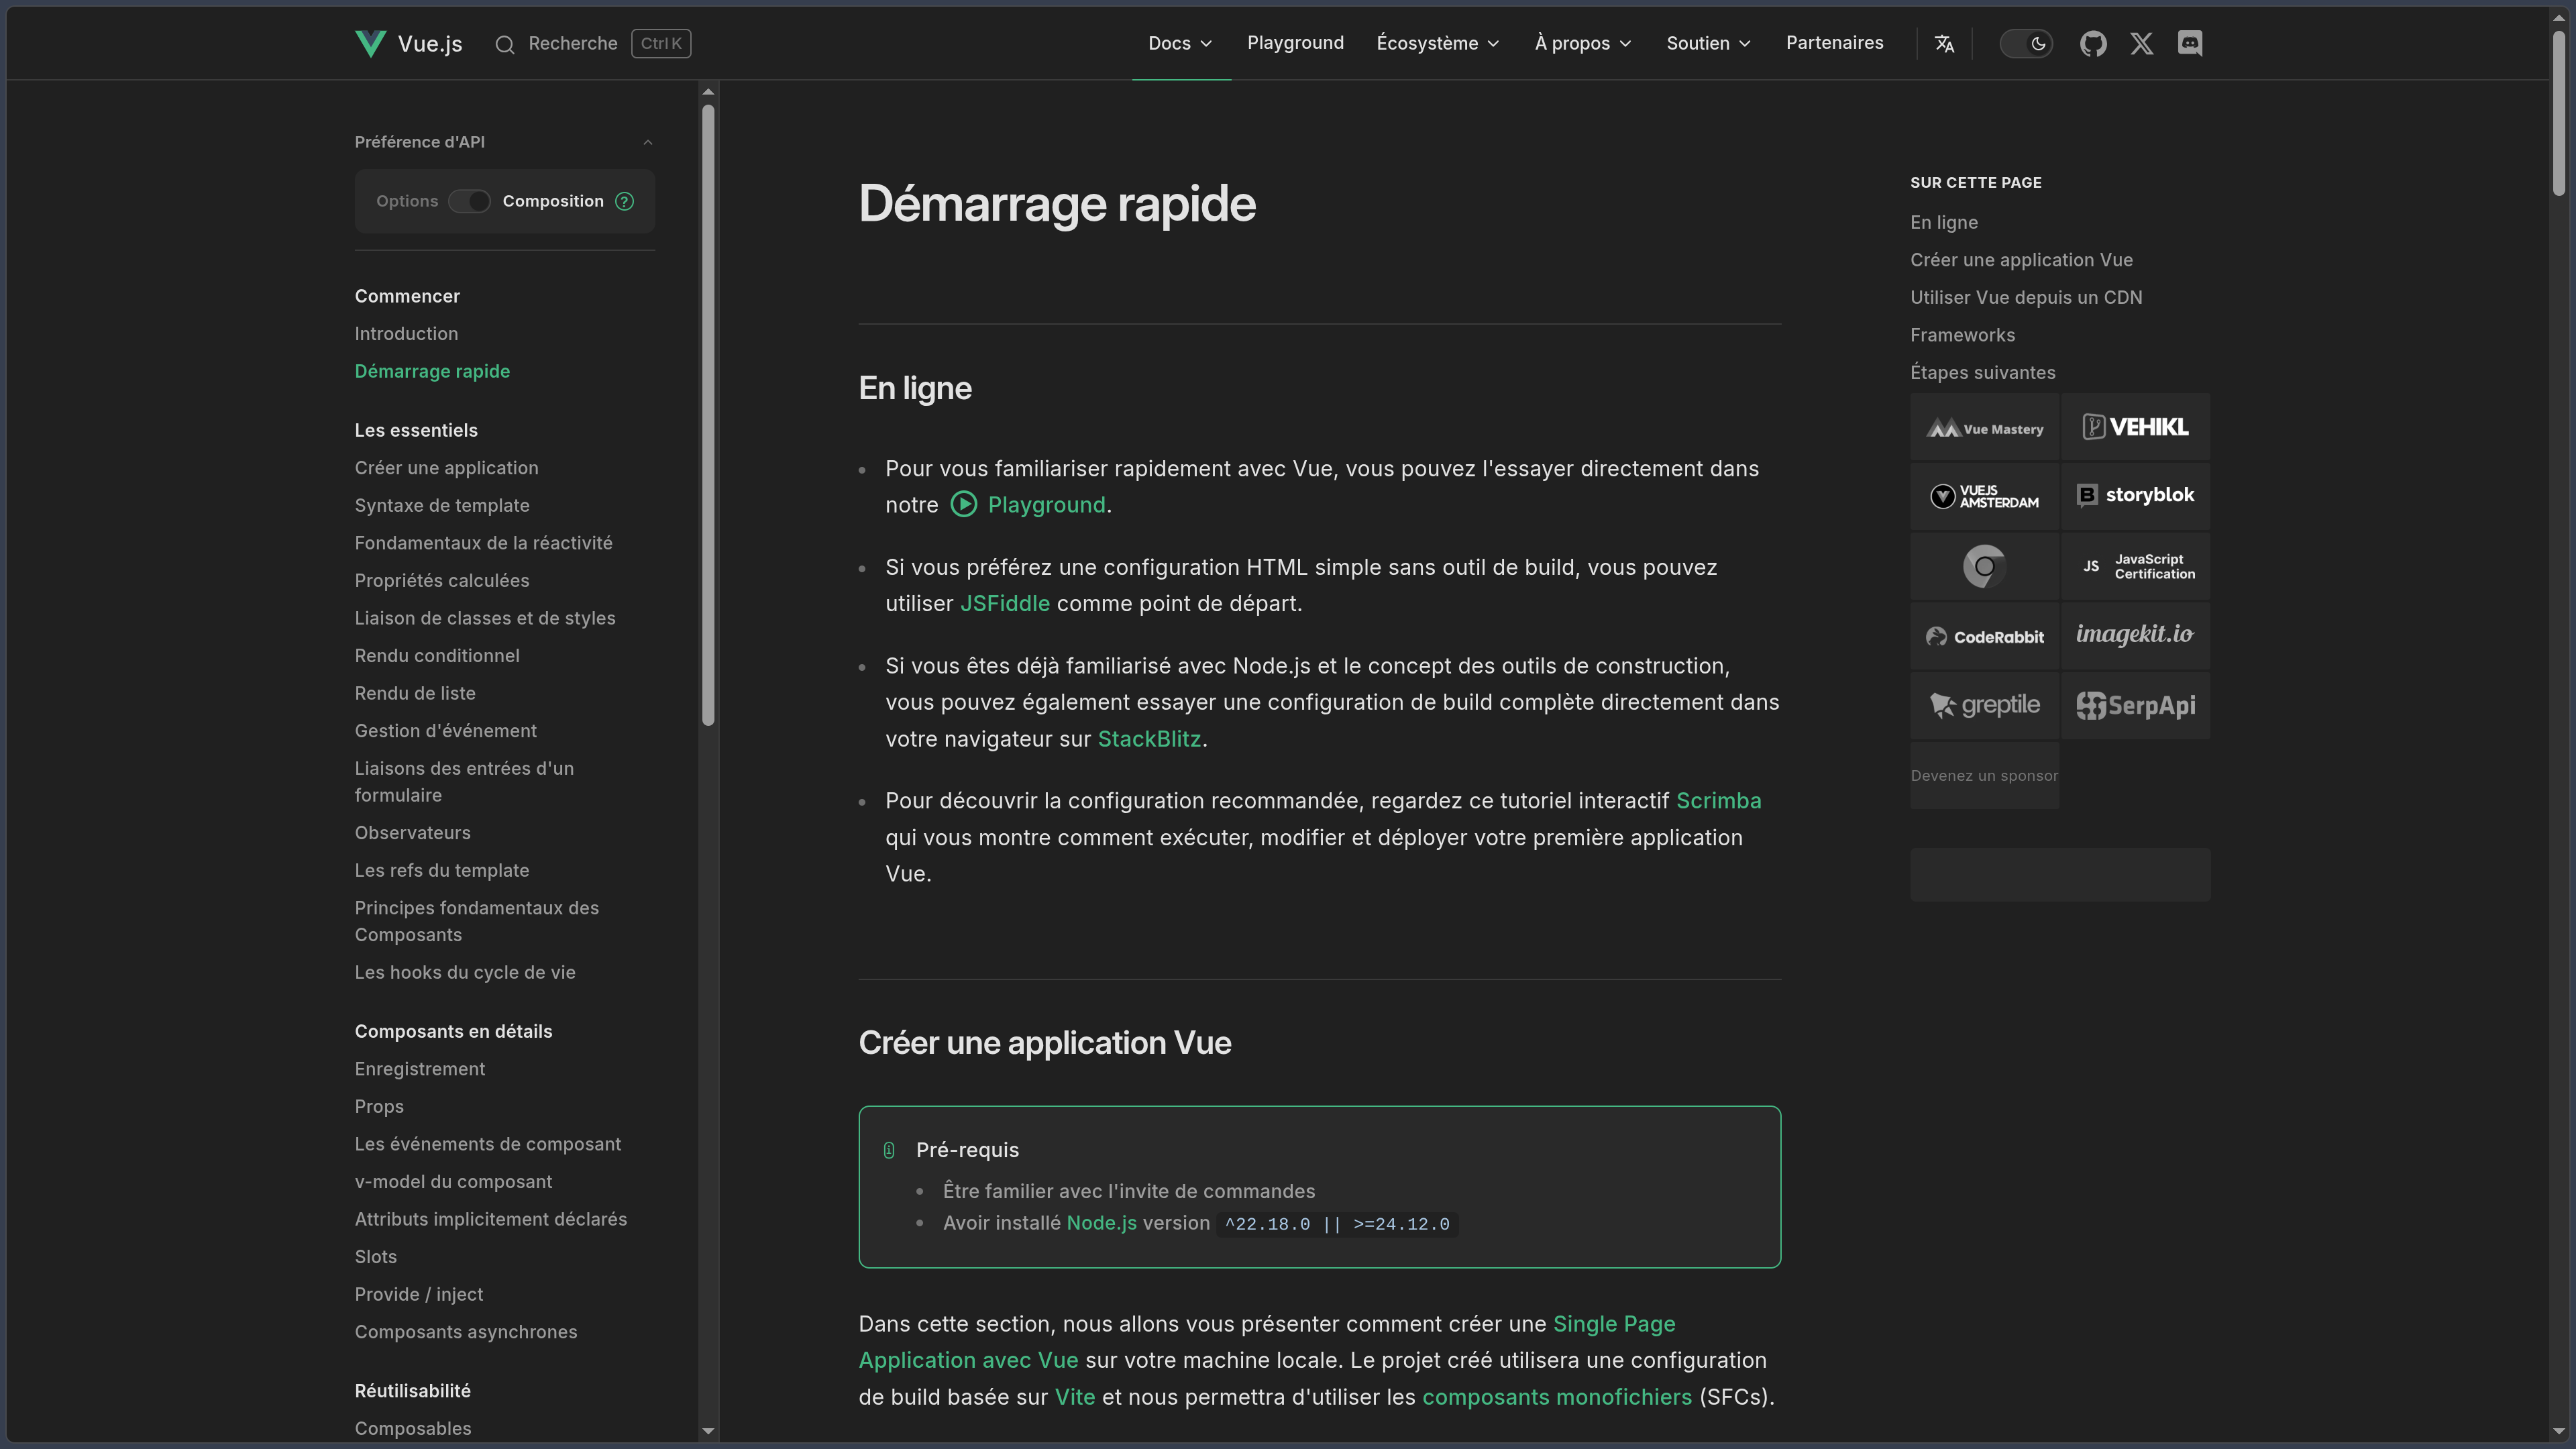Click the sidebar scrollbar thumb

pos(708,415)
